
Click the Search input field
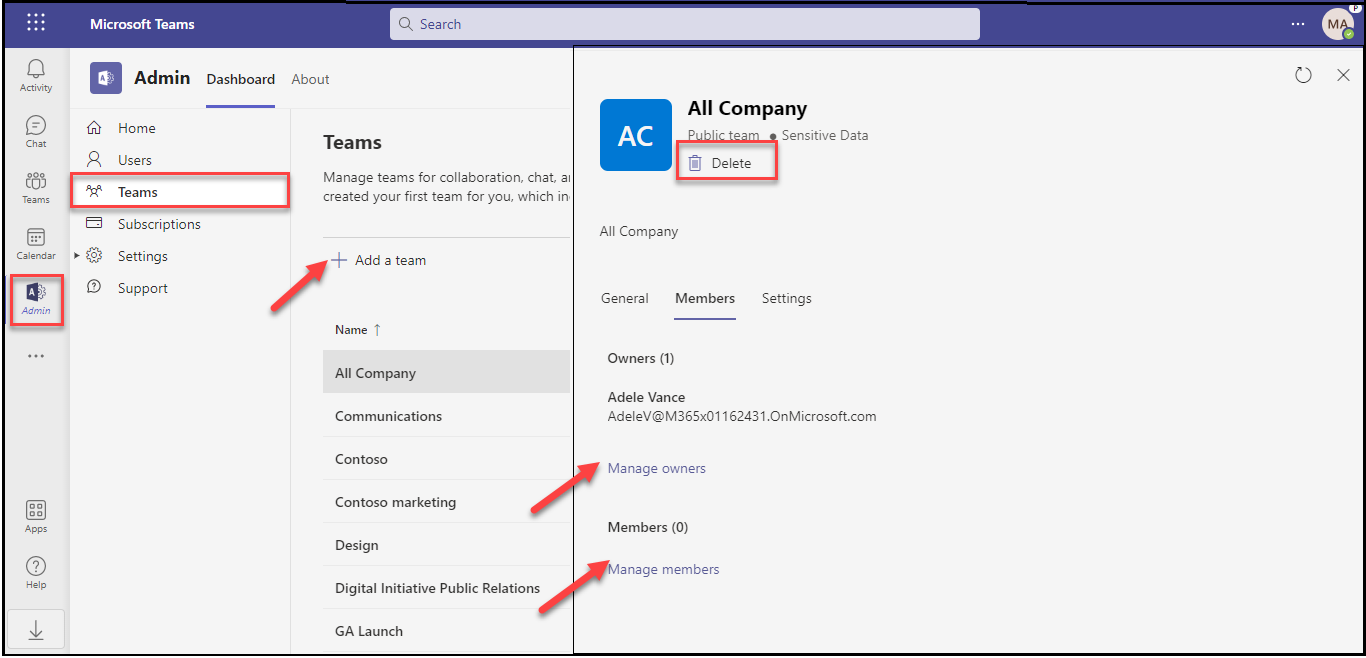point(684,24)
